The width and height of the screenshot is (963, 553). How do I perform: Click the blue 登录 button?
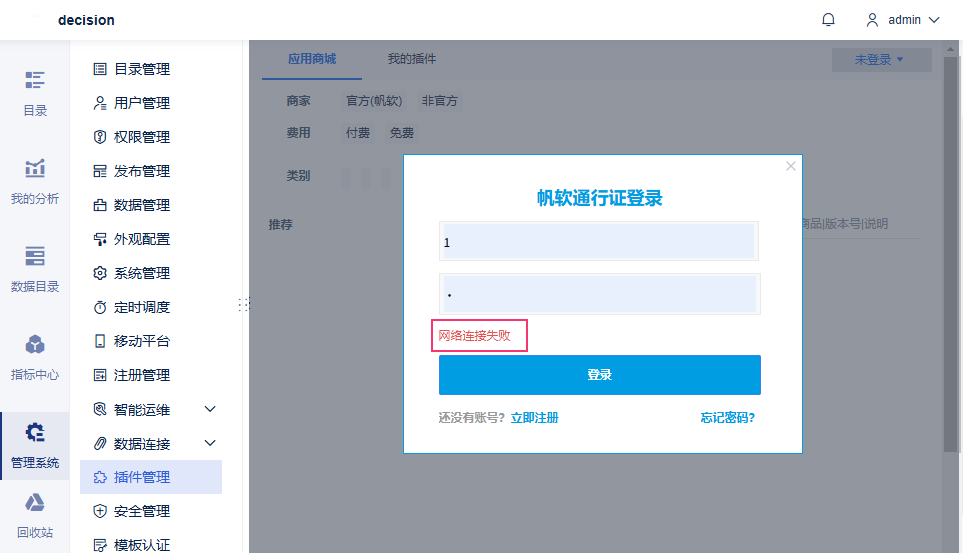(599, 375)
